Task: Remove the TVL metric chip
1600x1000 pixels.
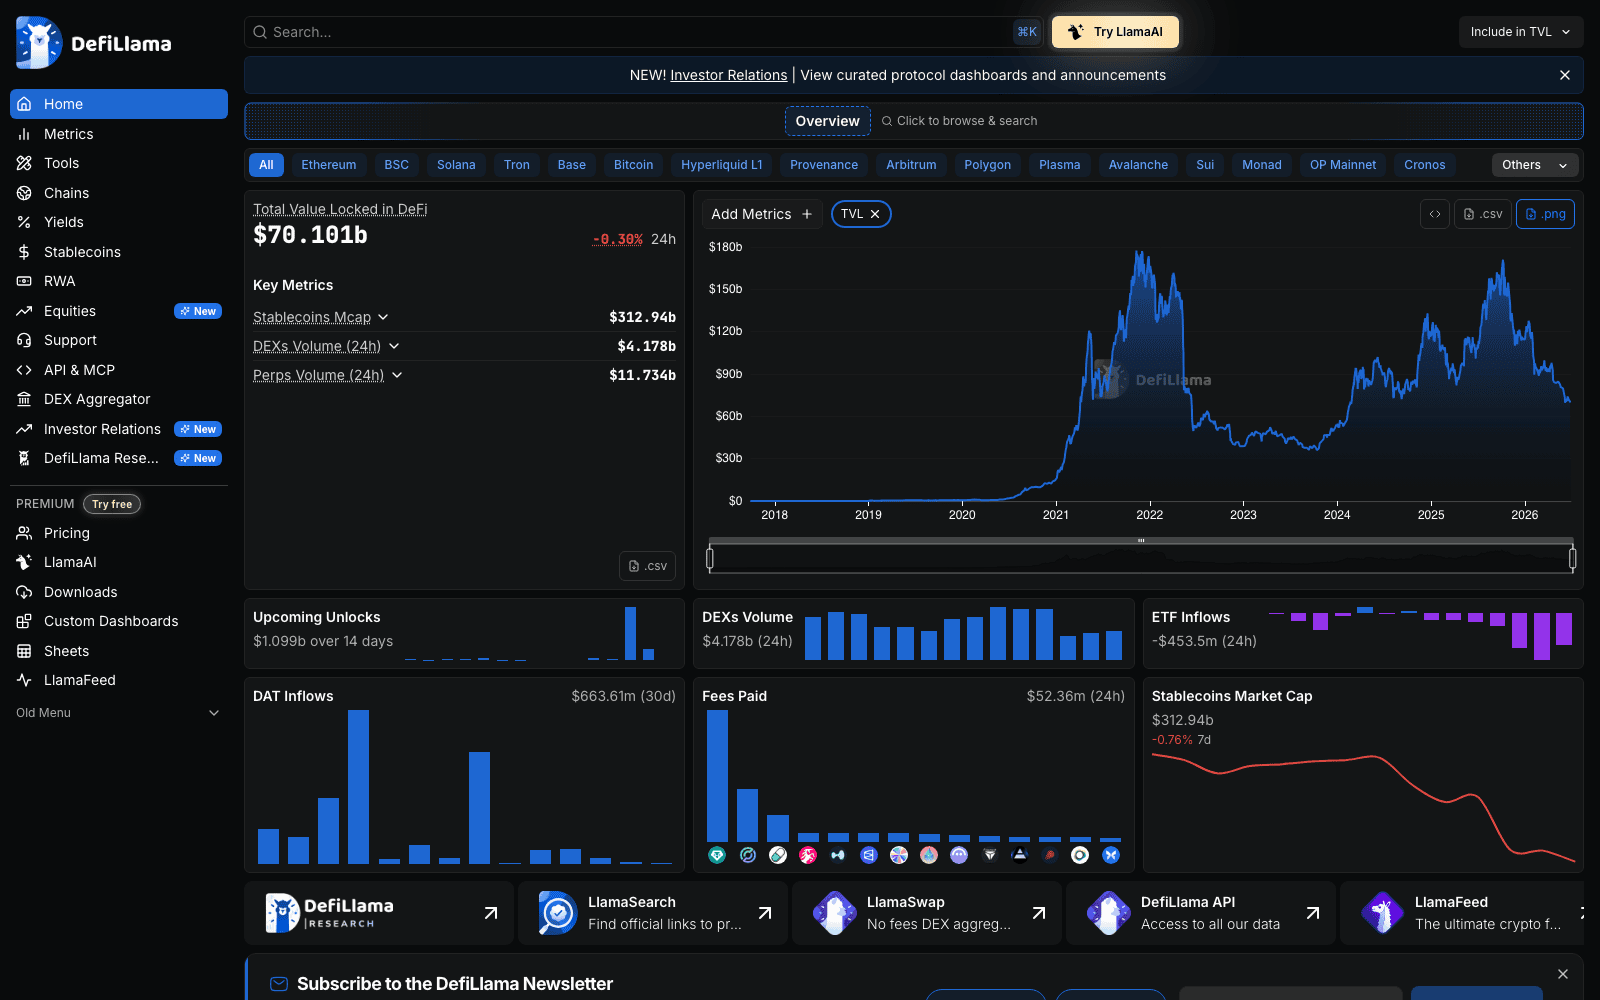Action: (x=875, y=214)
